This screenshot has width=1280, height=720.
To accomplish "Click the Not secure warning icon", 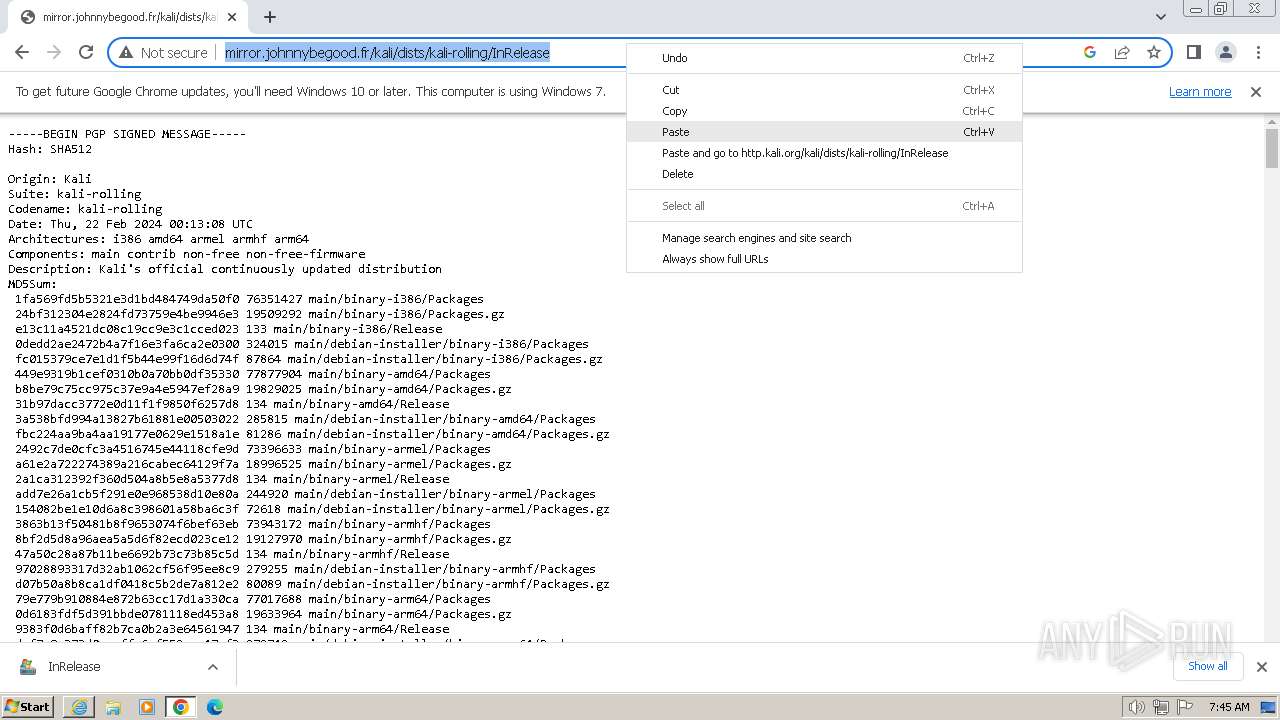I will click(126, 52).
